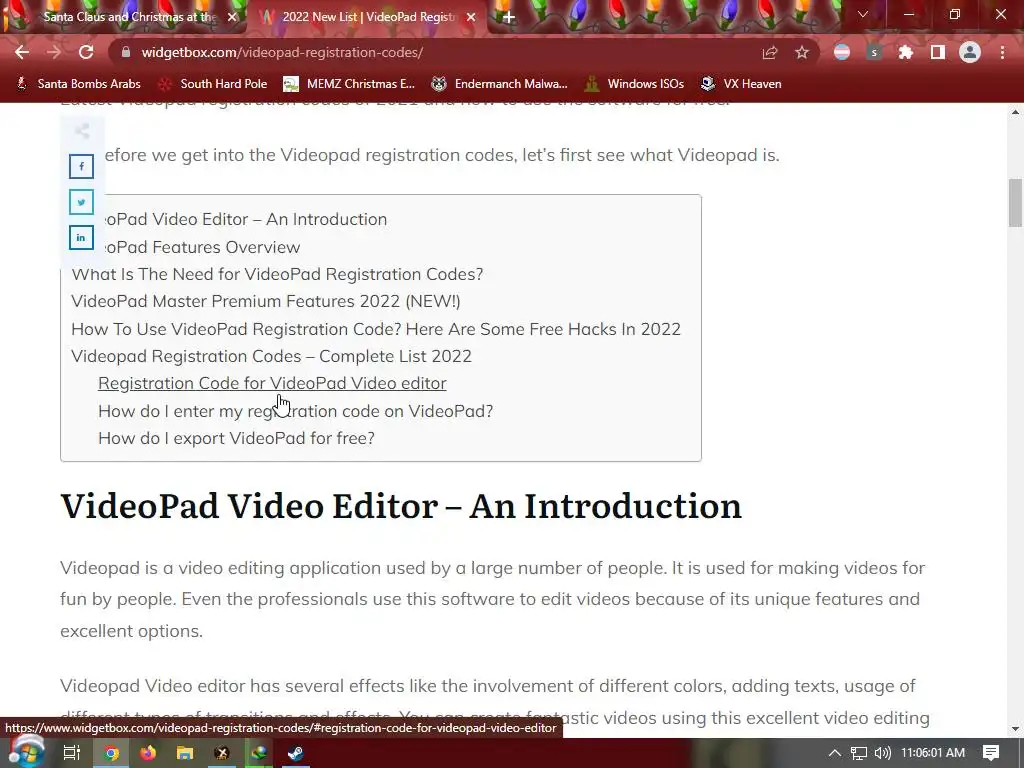
Task: Open Registration Code for VideoPad Video editor link
Action: 272,383
